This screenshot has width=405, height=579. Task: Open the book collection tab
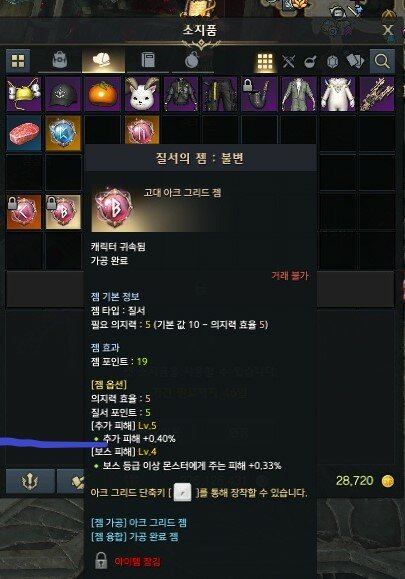pyautogui.click(x=148, y=60)
